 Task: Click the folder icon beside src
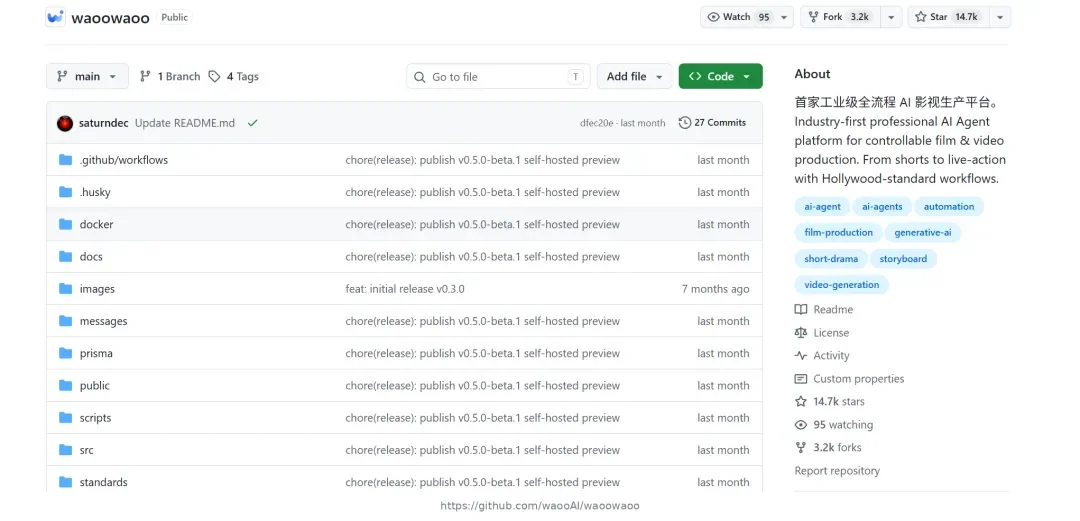[x=65, y=450]
